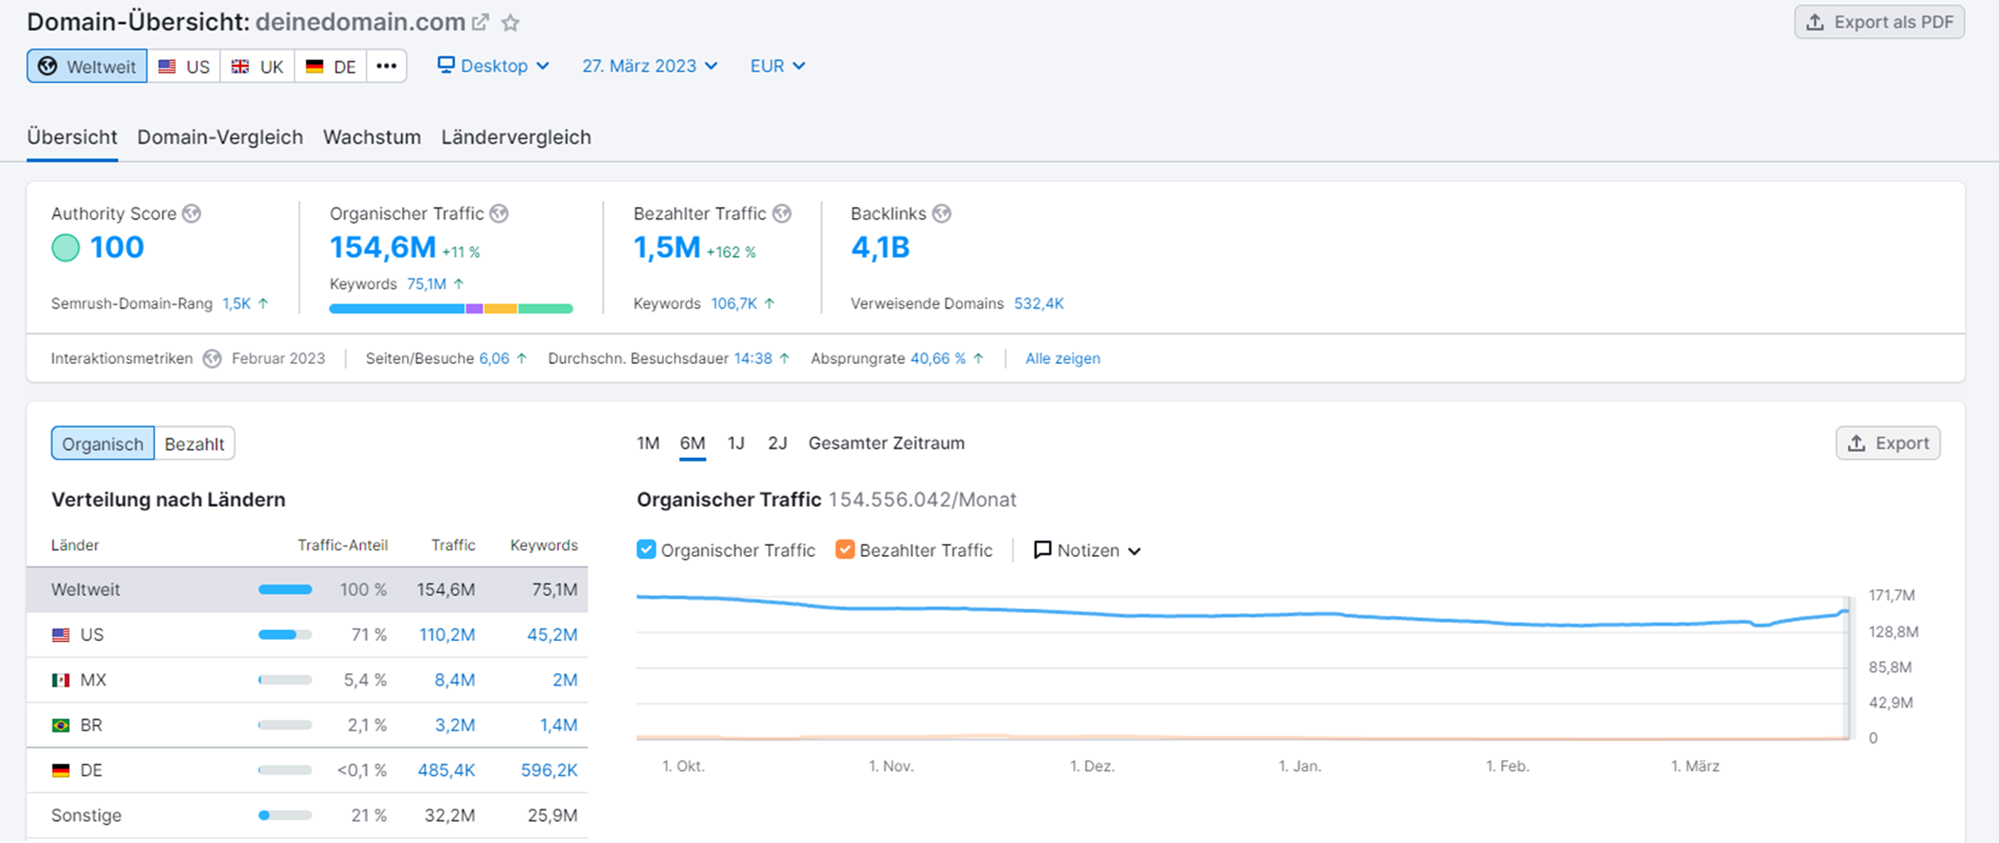Click Sonstige traffic share progress bar

click(x=285, y=815)
